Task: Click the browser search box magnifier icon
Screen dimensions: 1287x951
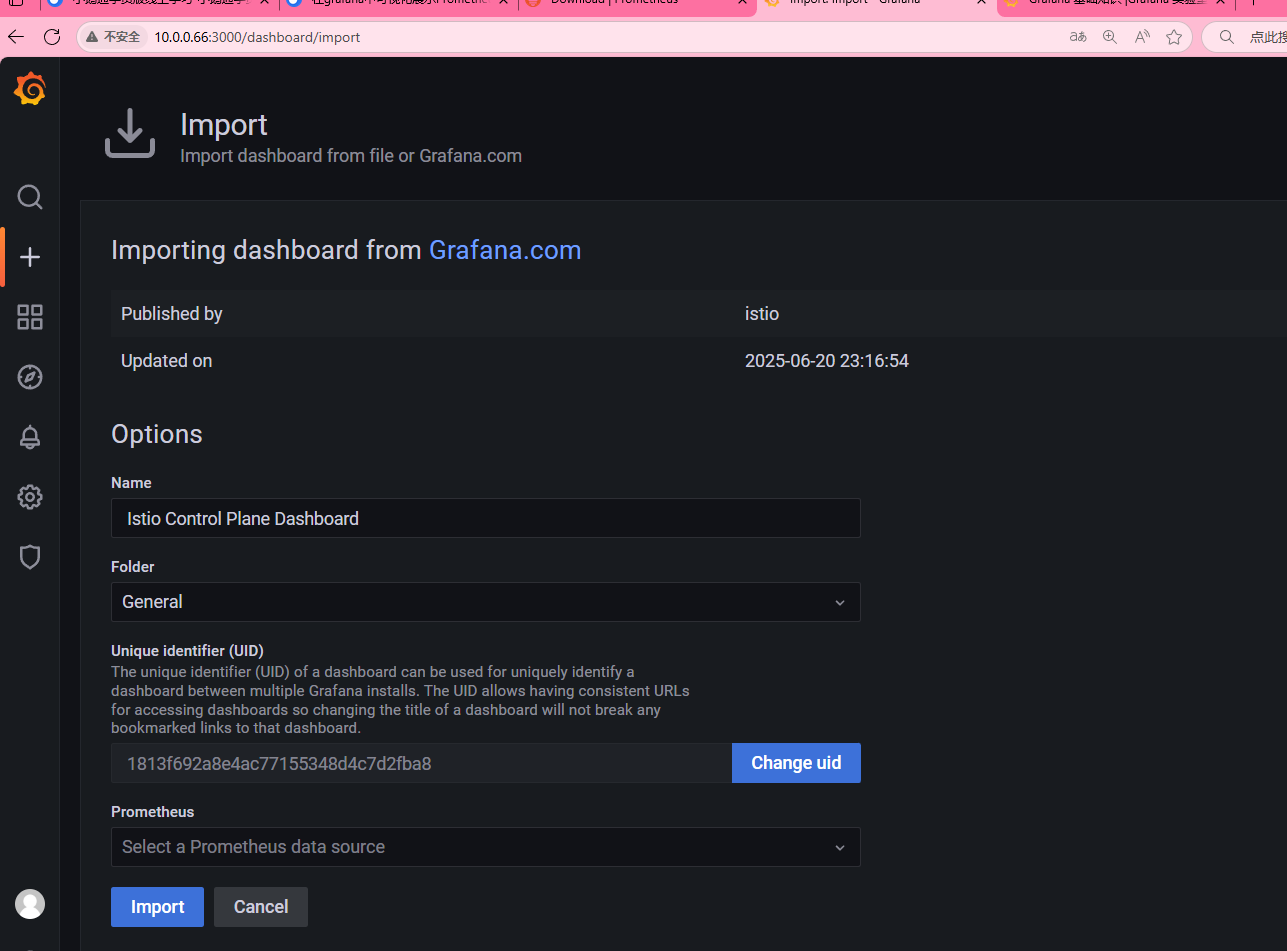Action: click(x=1226, y=37)
